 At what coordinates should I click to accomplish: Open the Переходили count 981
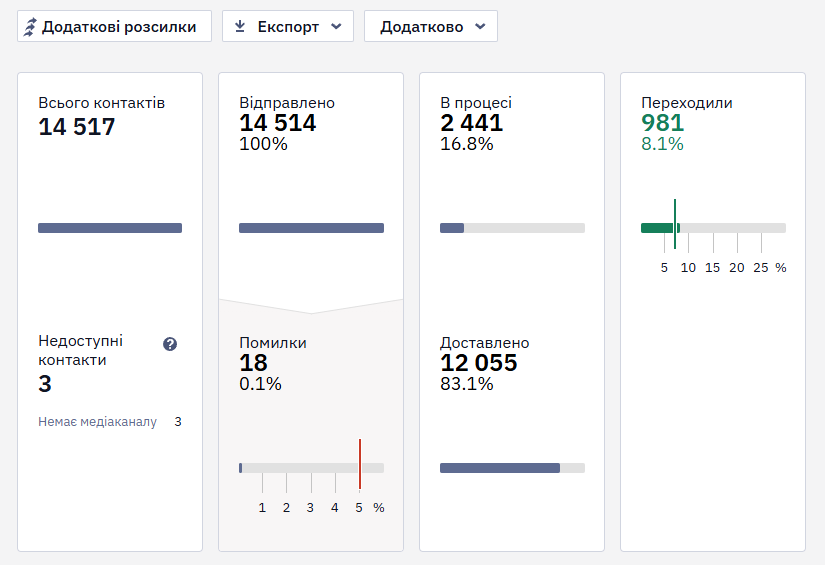click(662, 123)
